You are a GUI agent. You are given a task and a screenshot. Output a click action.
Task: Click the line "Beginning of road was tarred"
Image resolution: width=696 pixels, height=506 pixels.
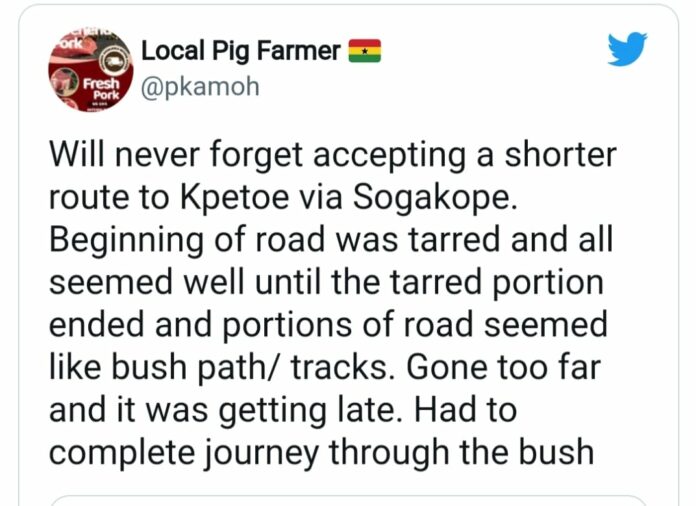(x=333, y=240)
